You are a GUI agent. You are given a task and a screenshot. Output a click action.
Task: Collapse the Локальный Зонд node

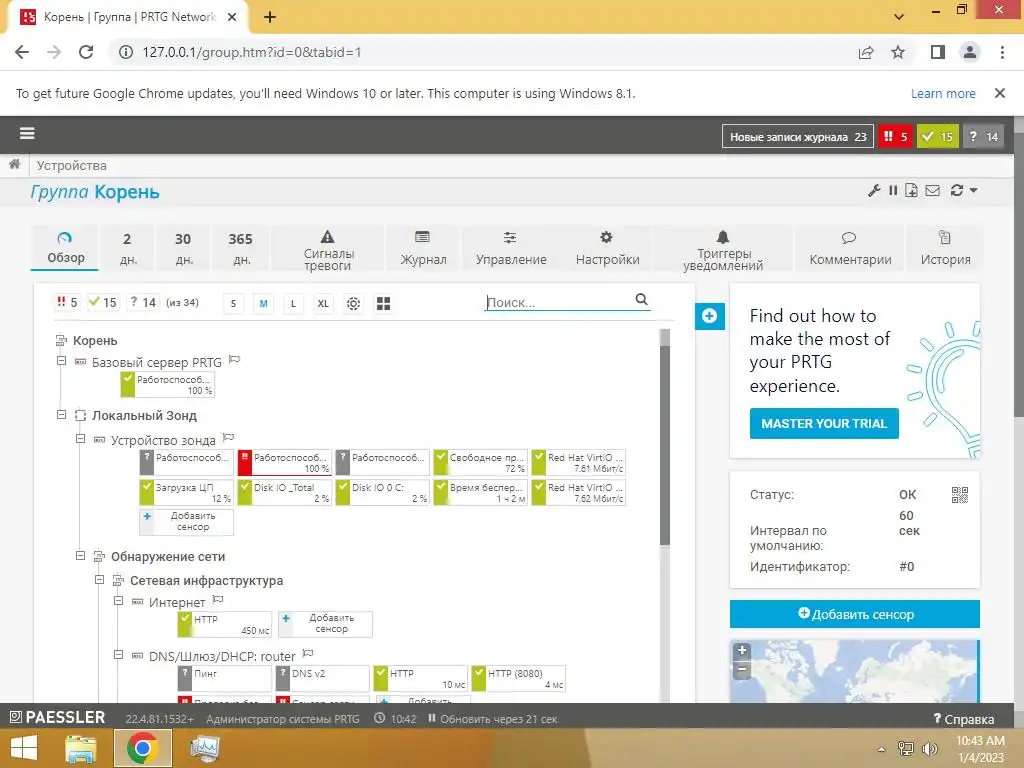(x=61, y=415)
